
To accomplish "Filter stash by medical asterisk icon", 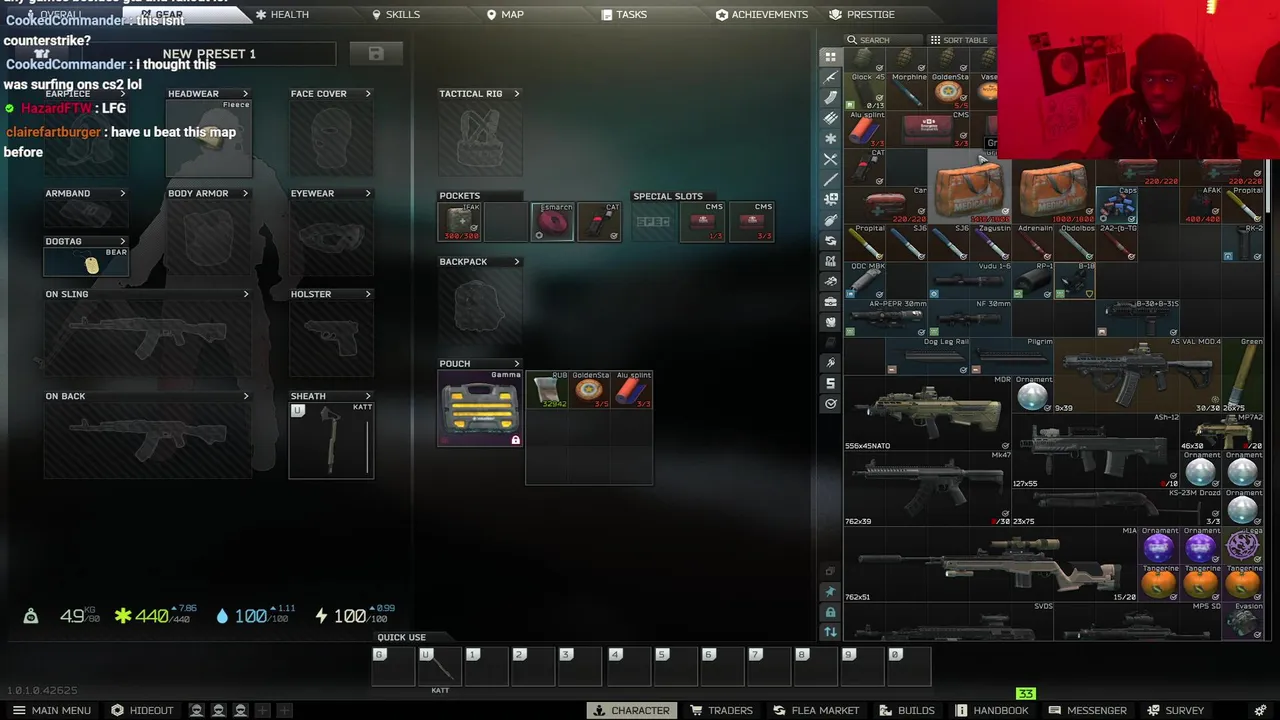I will point(830,139).
